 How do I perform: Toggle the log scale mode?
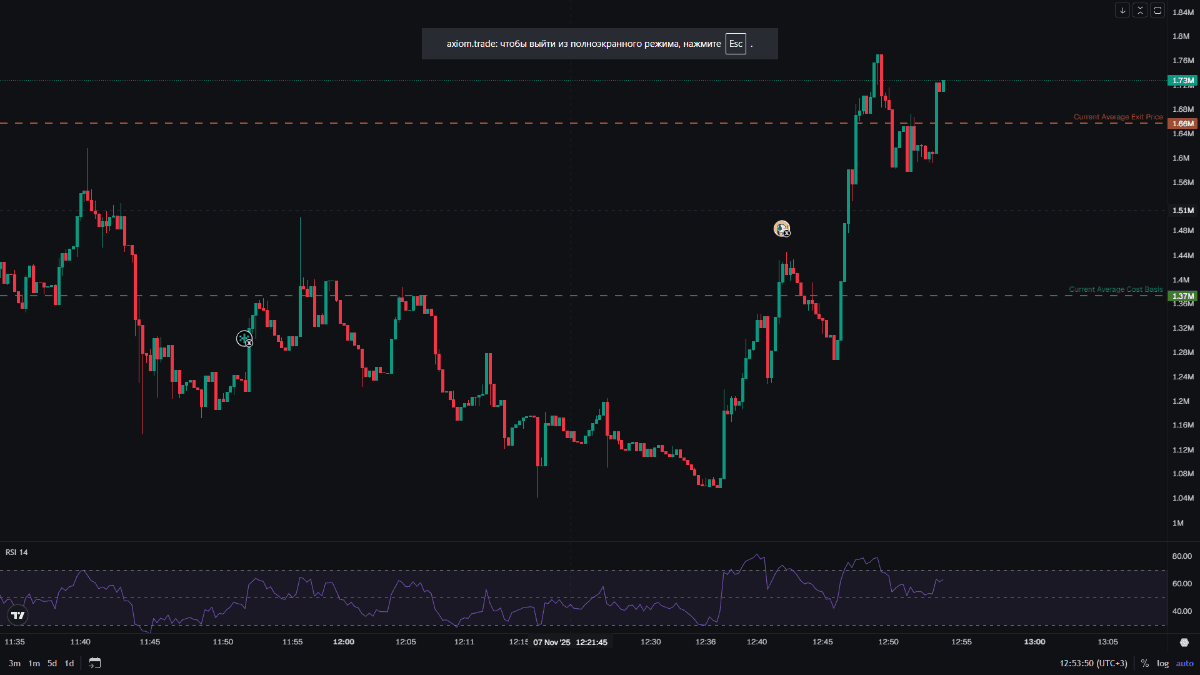1162,663
